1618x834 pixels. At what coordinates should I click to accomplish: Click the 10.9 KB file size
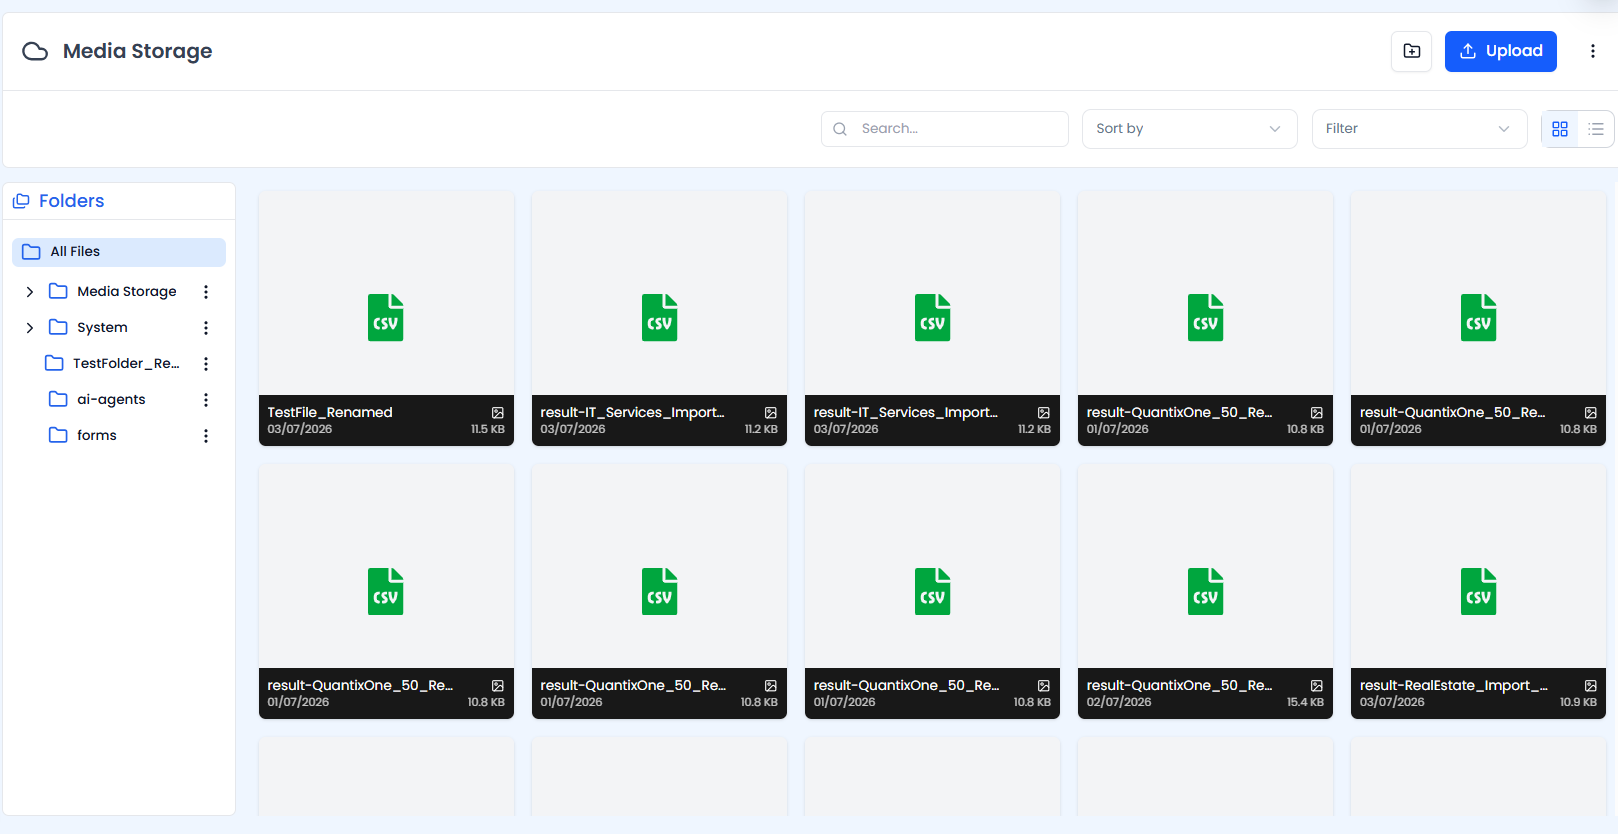[x=1578, y=703]
